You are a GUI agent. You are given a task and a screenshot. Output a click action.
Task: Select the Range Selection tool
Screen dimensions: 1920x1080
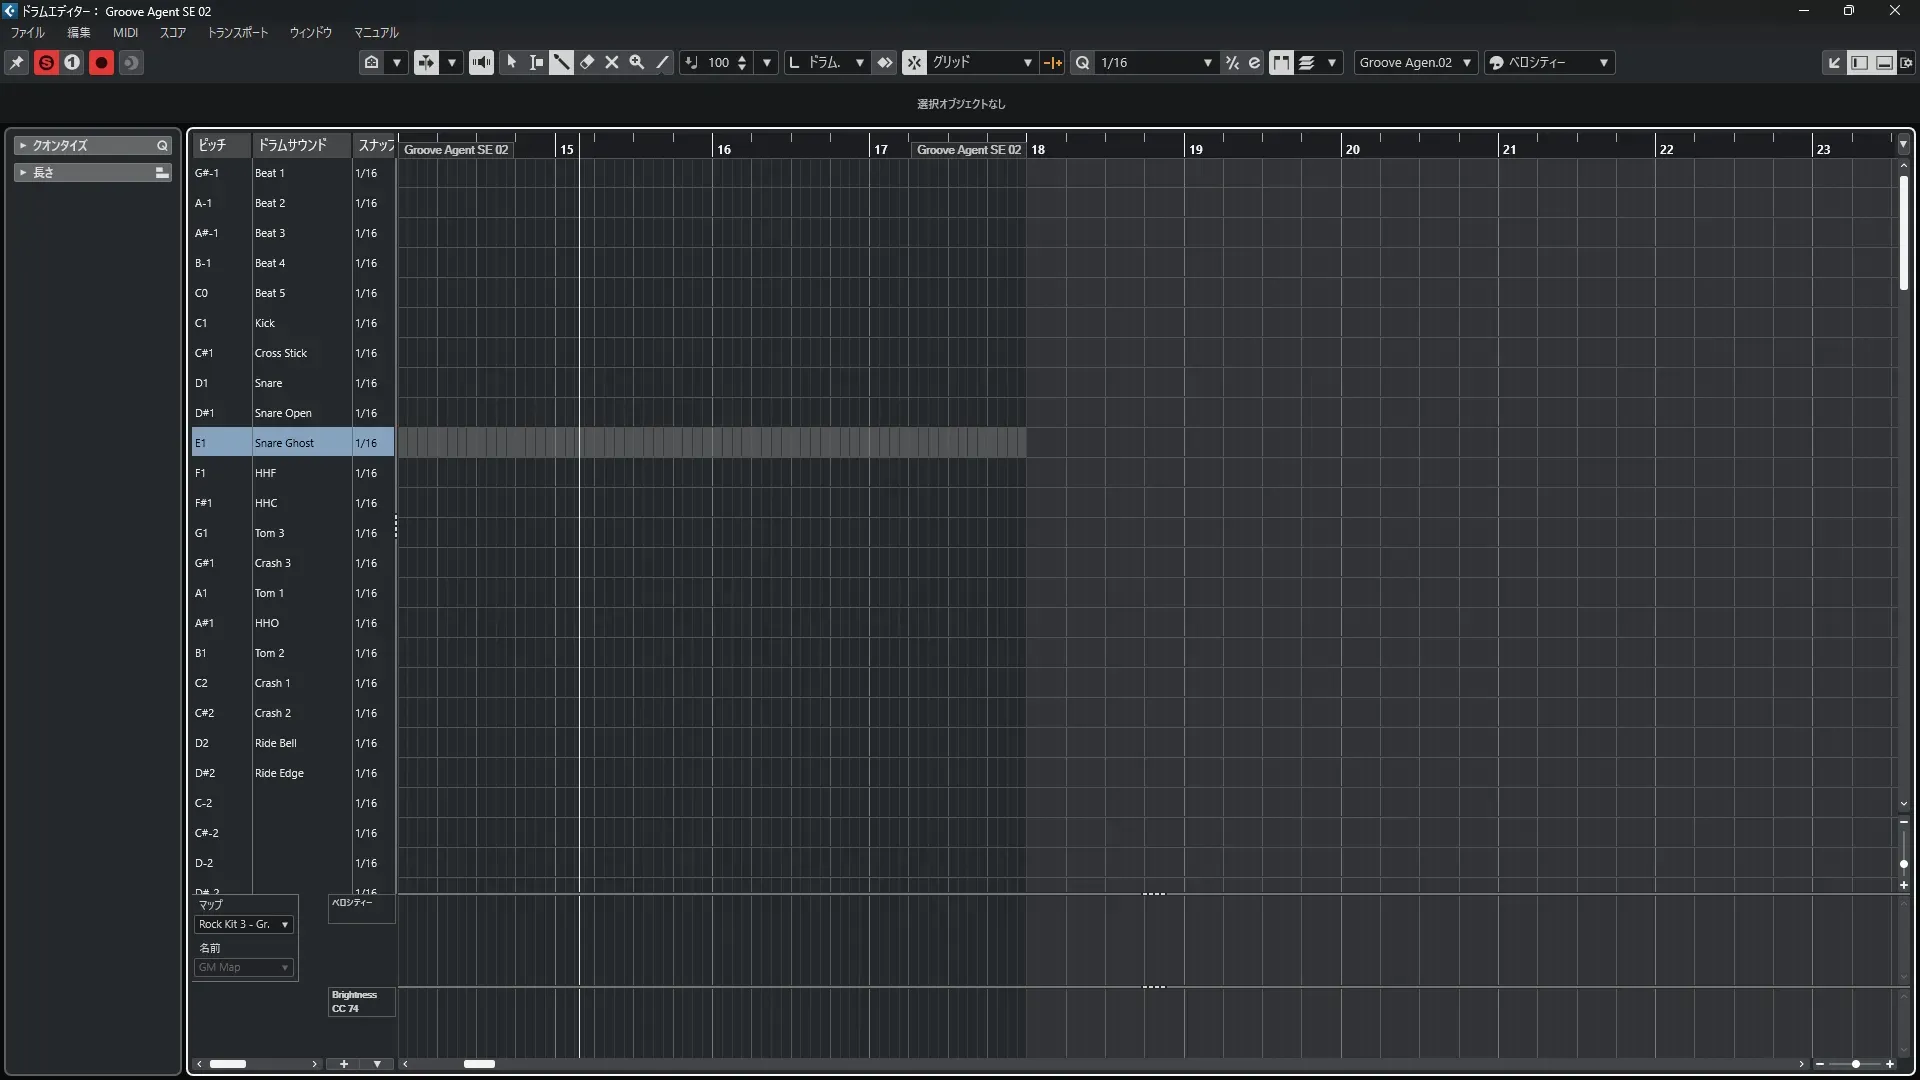[536, 62]
